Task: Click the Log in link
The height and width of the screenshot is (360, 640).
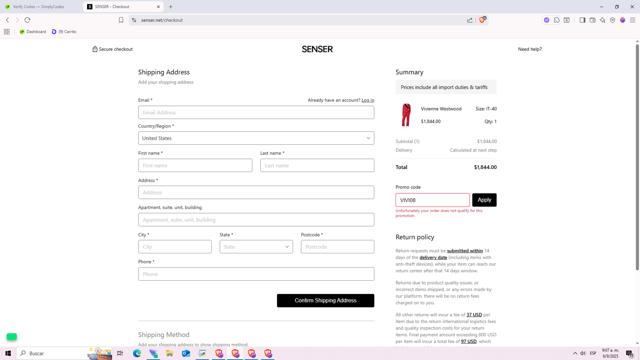Action: click(x=368, y=100)
